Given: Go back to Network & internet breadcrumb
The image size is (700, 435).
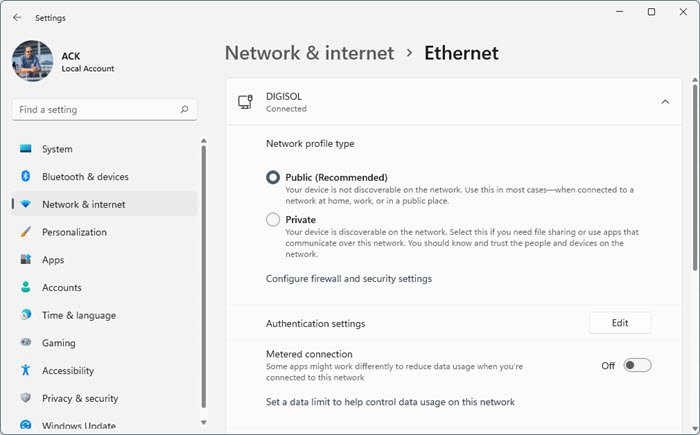Looking at the screenshot, I should [x=309, y=53].
